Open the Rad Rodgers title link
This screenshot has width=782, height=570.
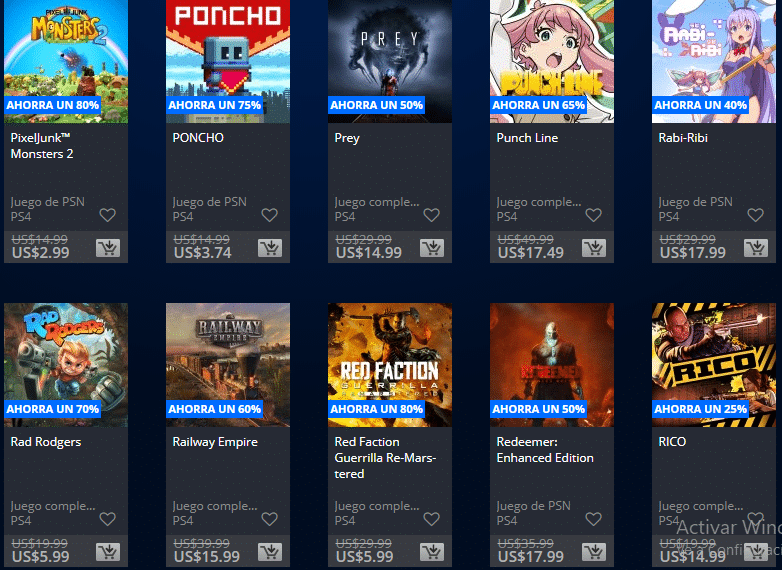pos(46,442)
